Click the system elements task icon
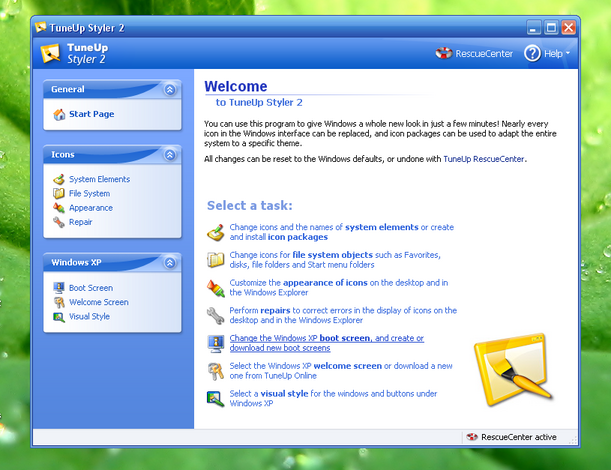Viewport: 611px width, 470px height. point(215,232)
